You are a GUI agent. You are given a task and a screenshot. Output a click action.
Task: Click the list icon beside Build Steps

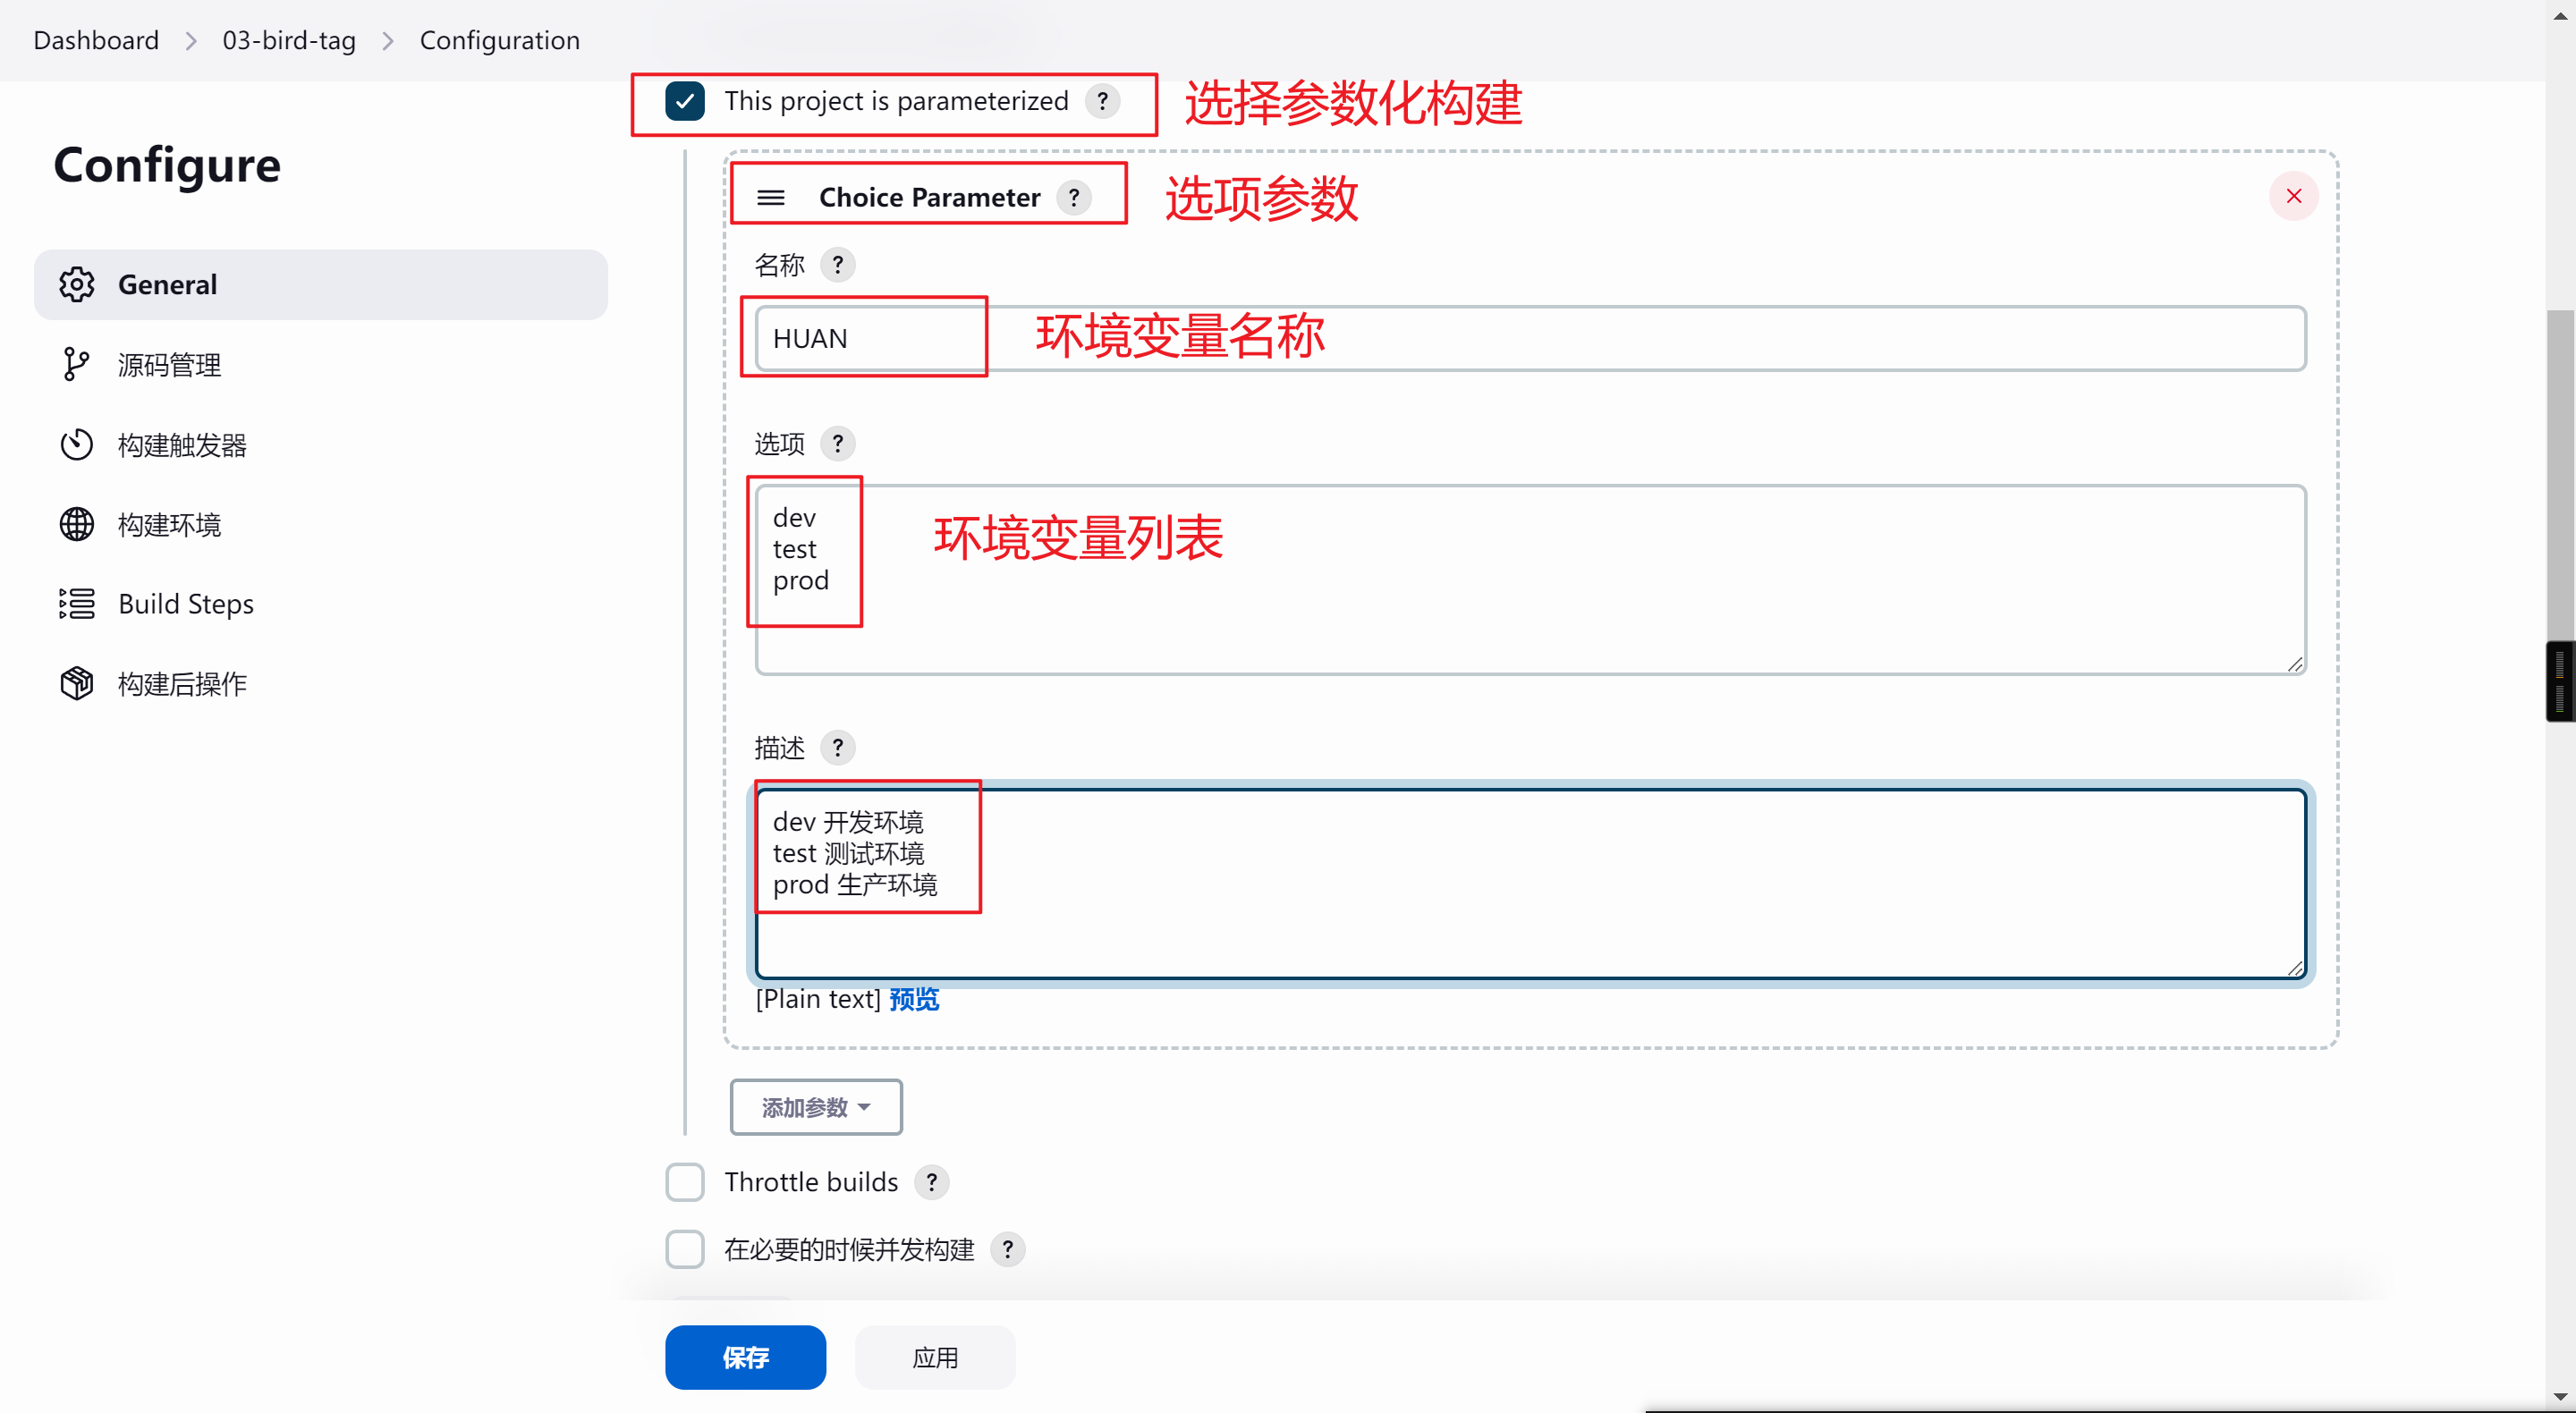[x=76, y=604]
